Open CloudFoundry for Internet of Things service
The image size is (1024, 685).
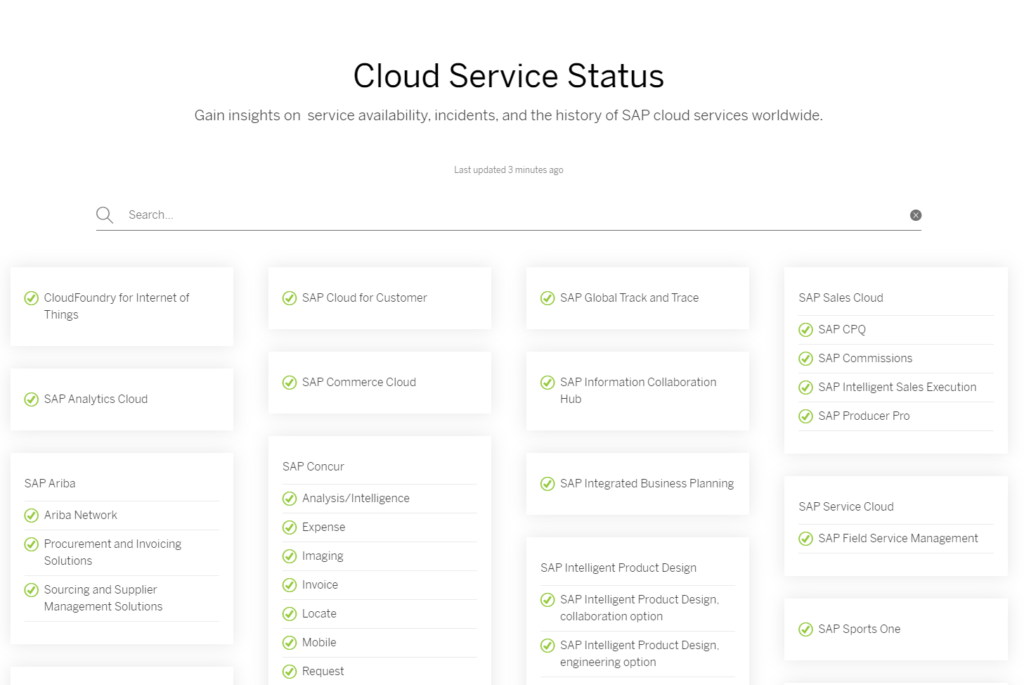tap(116, 306)
